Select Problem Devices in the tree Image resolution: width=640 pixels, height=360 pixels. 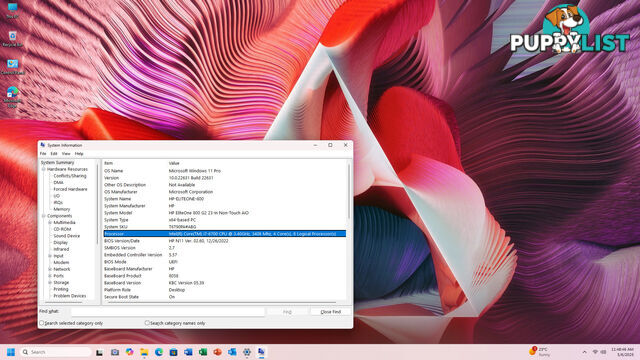[70, 296]
